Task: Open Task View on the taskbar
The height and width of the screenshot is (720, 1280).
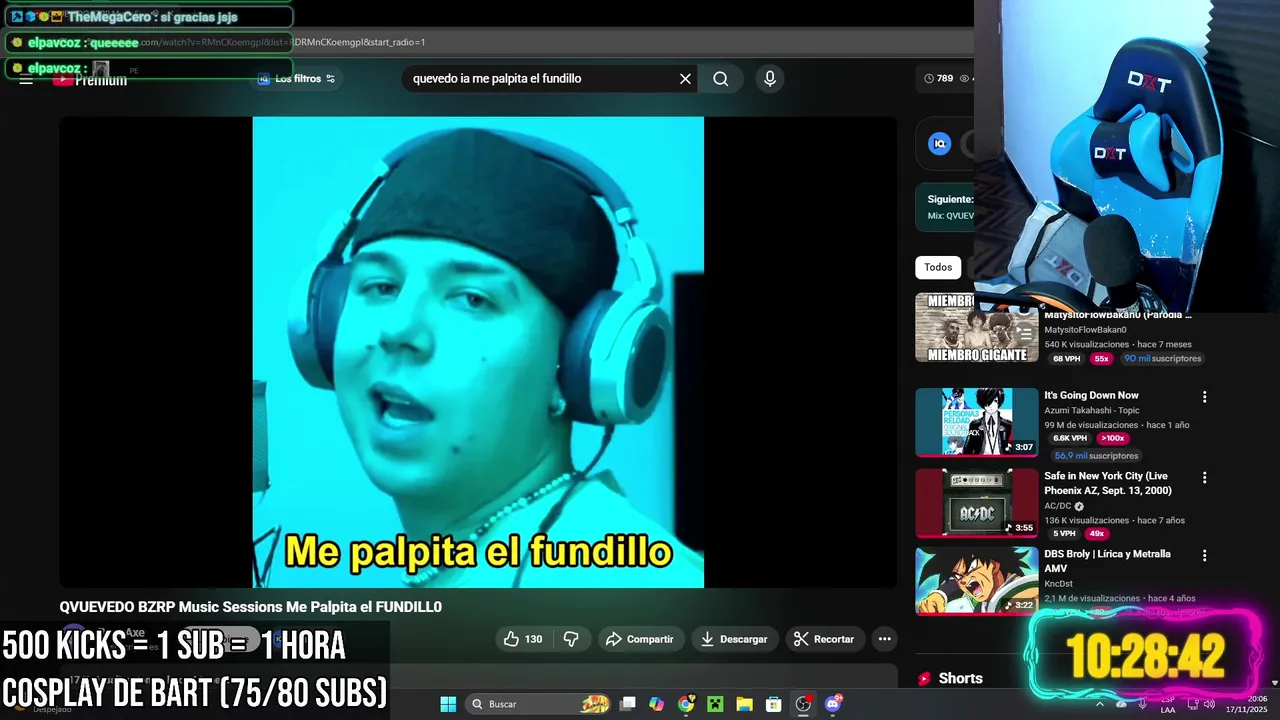Action: click(627, 704)
